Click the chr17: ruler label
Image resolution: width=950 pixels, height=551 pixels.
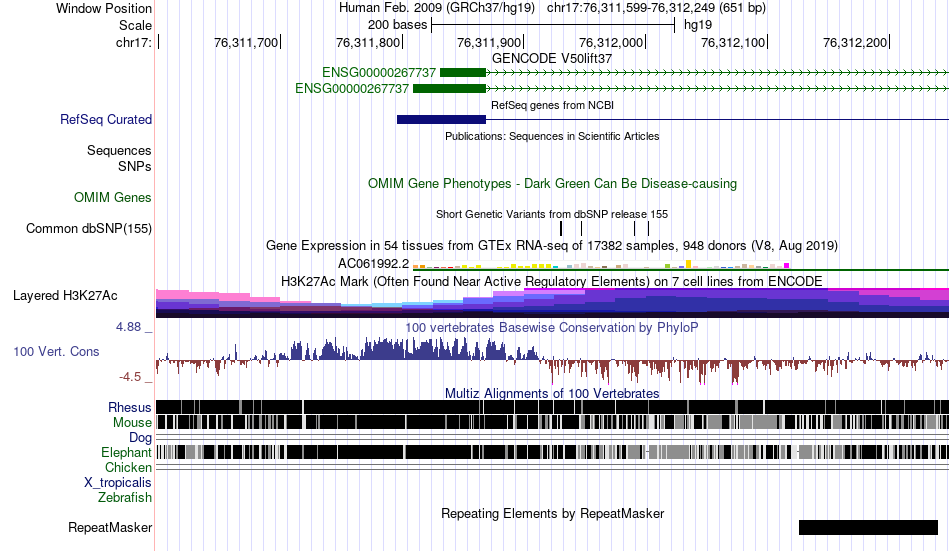point(134,42)
